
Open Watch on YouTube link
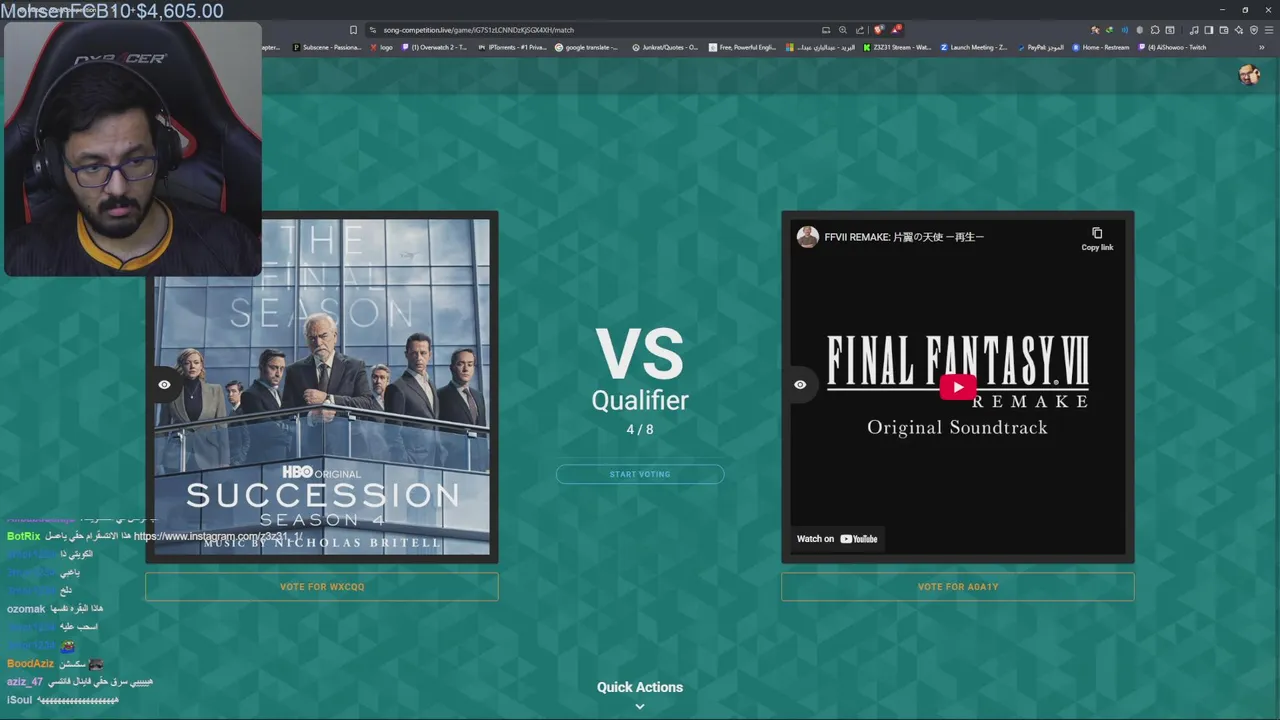tap(837, 539)
